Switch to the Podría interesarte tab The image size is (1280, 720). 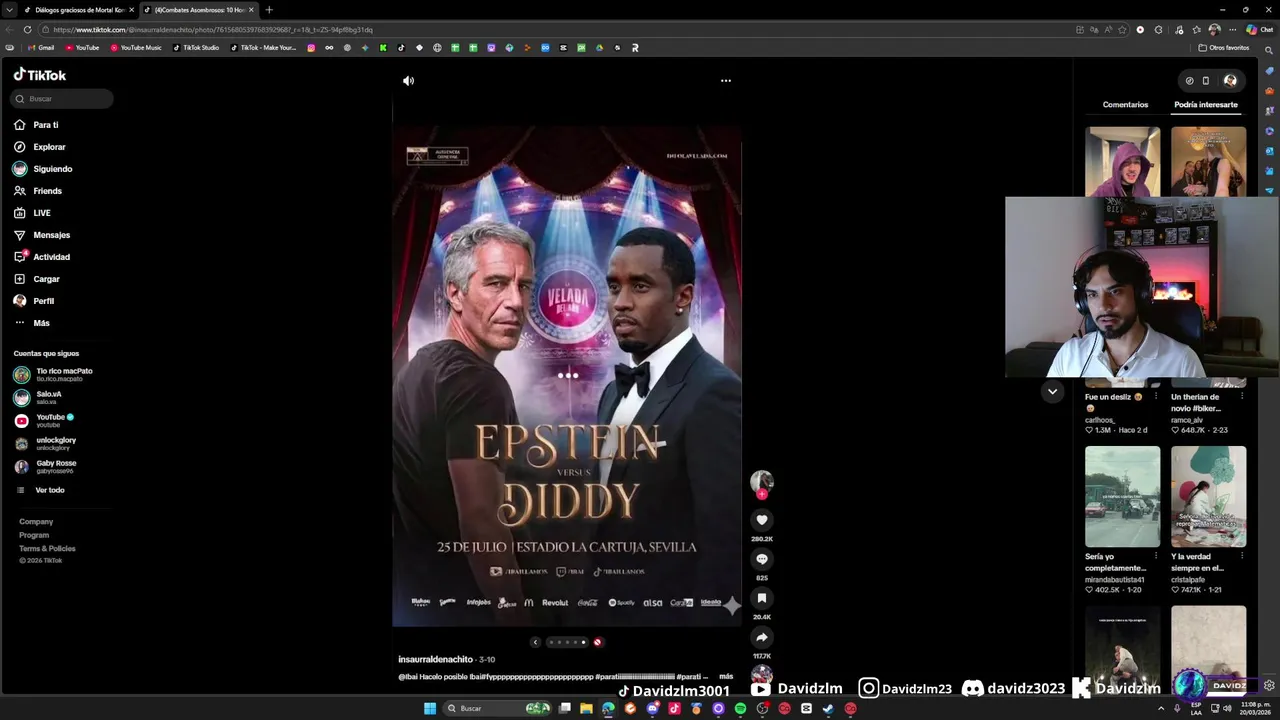pos(1206,105)
